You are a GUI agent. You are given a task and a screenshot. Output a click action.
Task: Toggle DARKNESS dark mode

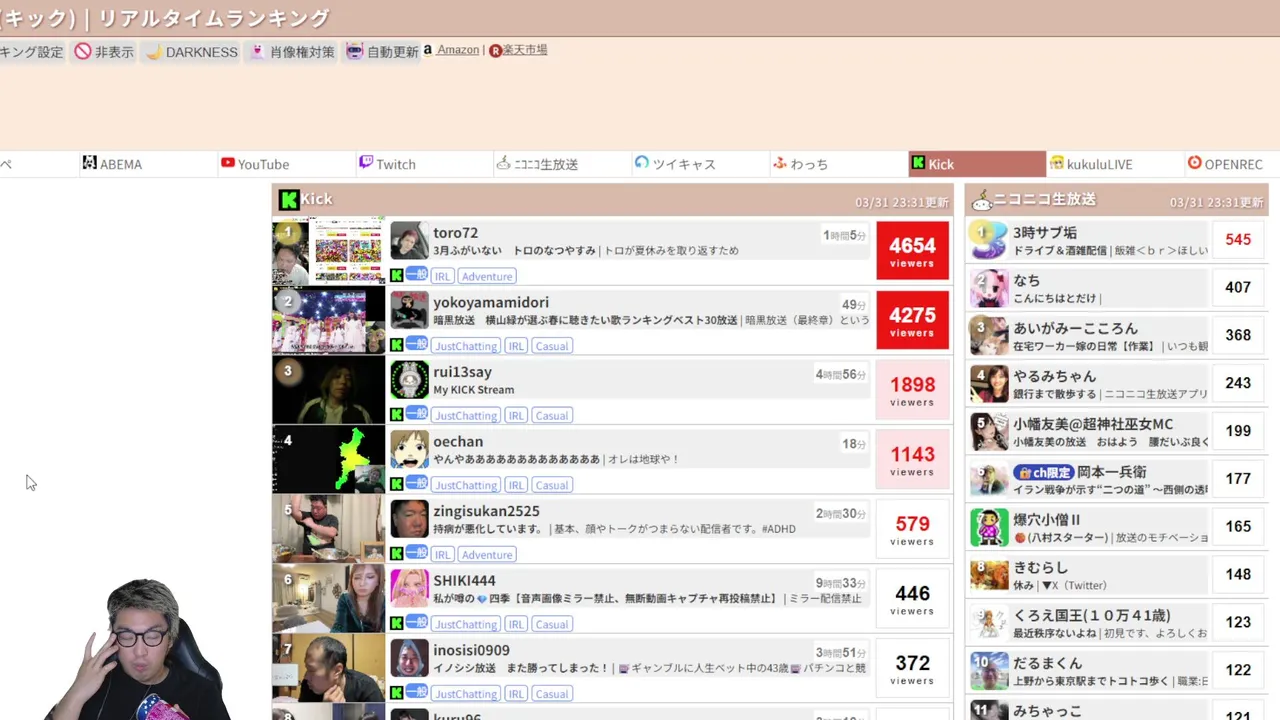pyautogui.click(x=192, y=51)
